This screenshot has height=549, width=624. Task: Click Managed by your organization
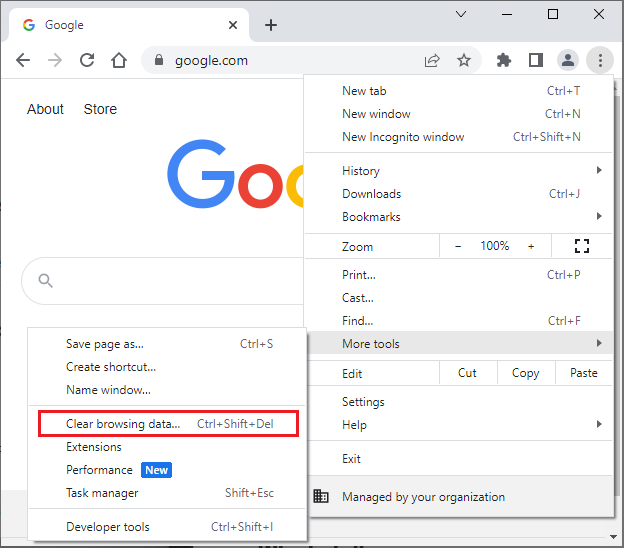click(x=458, y=496)
